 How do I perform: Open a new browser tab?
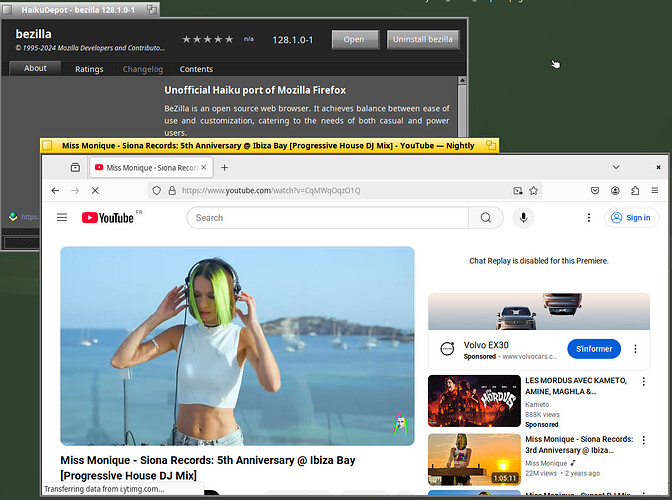[224, 168]
